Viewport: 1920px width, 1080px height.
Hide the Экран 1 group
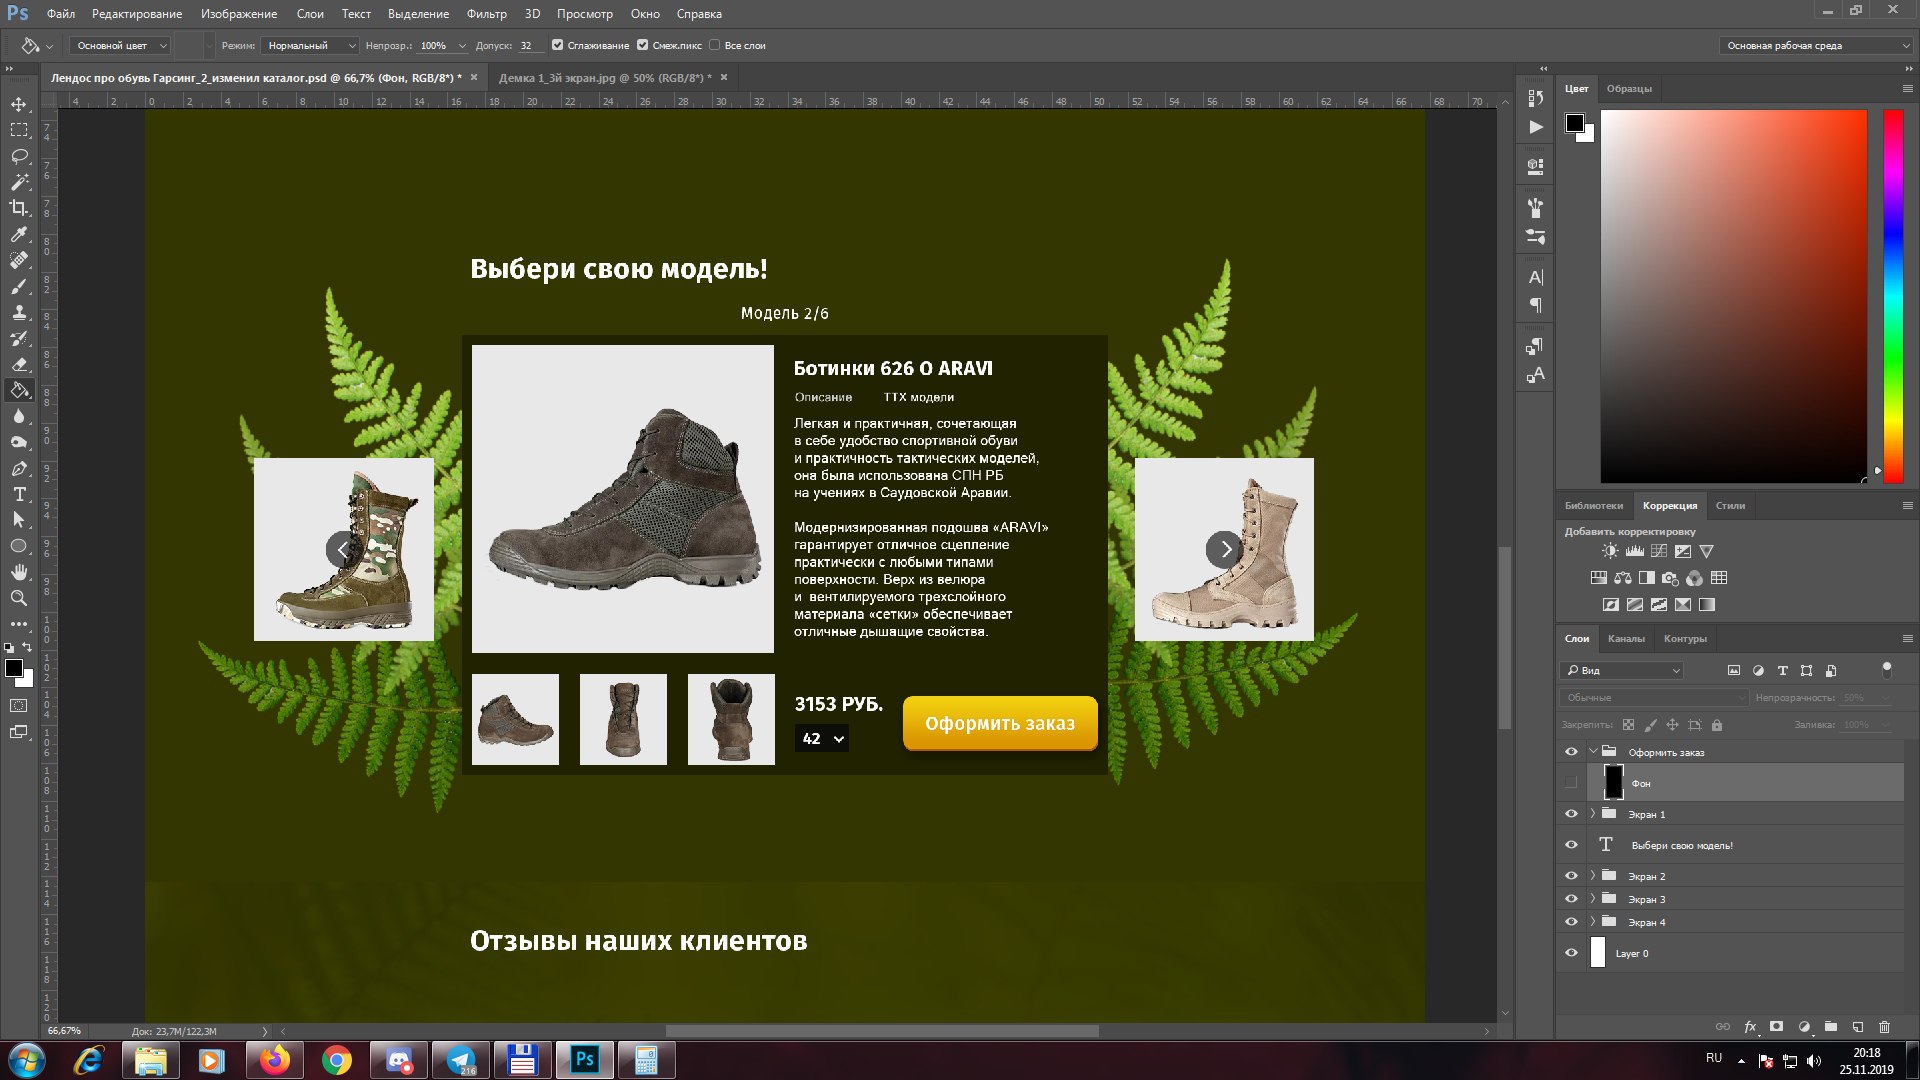coord(1571,814)
